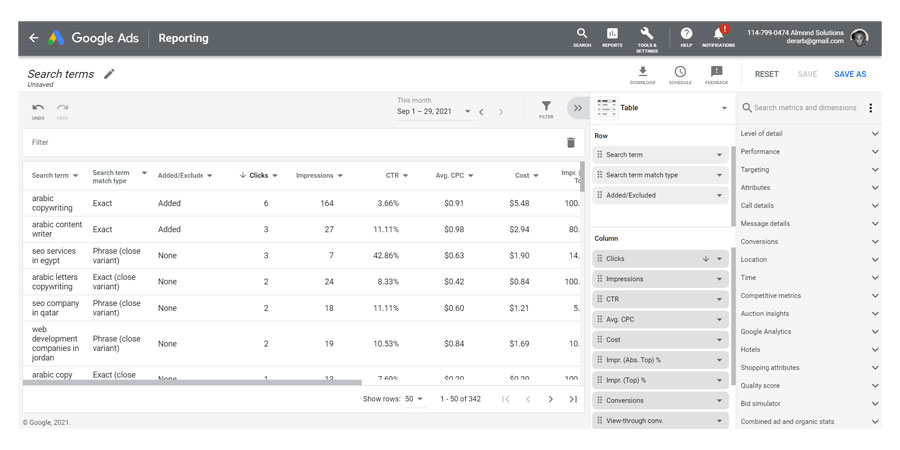900x450 pixels.
Task: Open Cost column chip dropdown
Action: (x=719, y=340)
